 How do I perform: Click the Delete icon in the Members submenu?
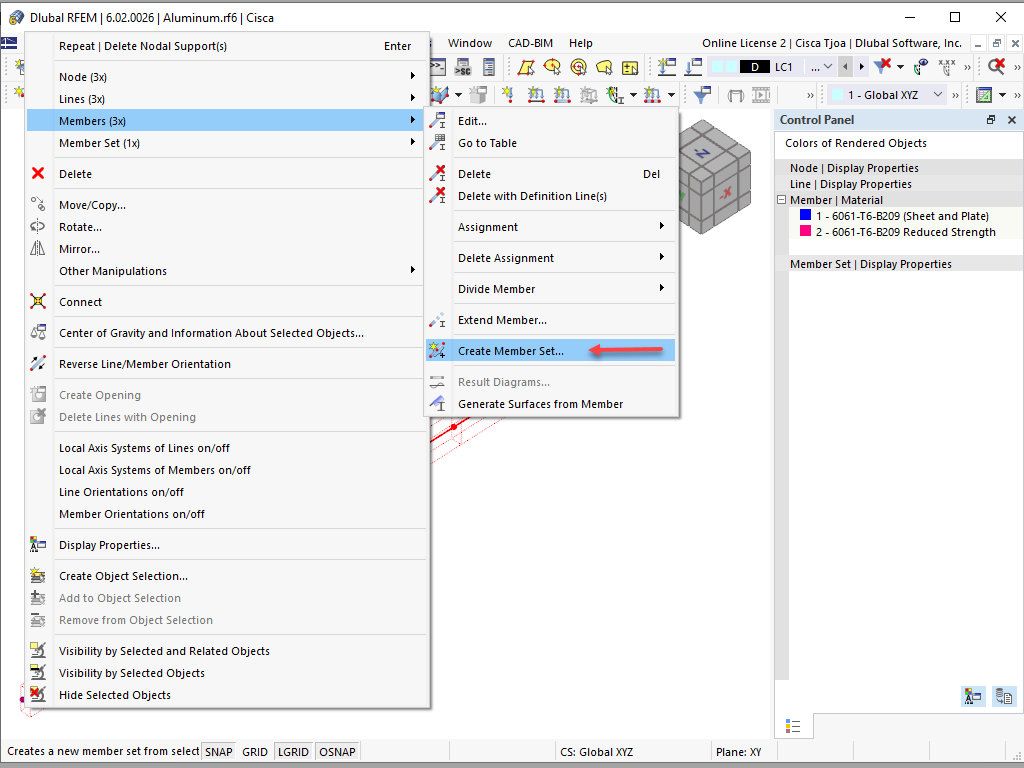pos(438,174)
